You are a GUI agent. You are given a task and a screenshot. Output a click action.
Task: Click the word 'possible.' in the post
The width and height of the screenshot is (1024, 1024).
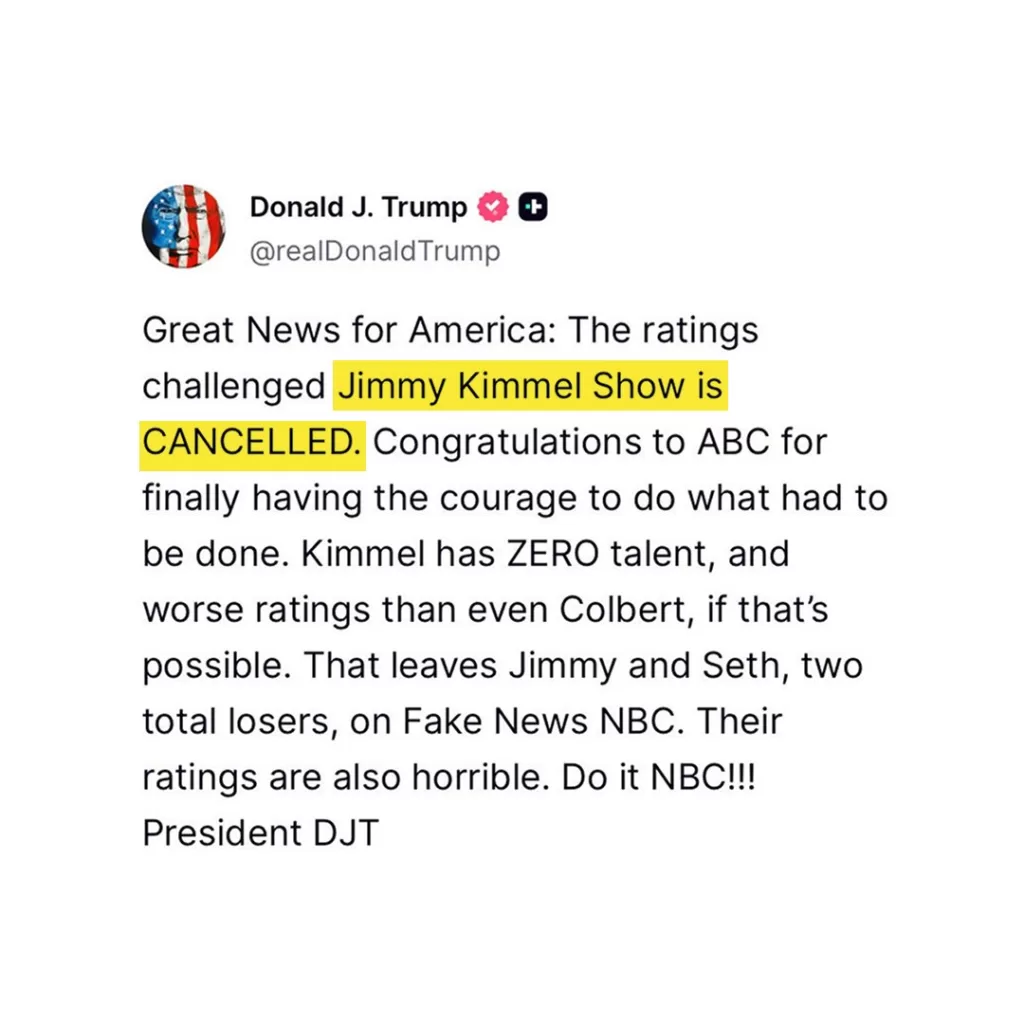point(212,665)
